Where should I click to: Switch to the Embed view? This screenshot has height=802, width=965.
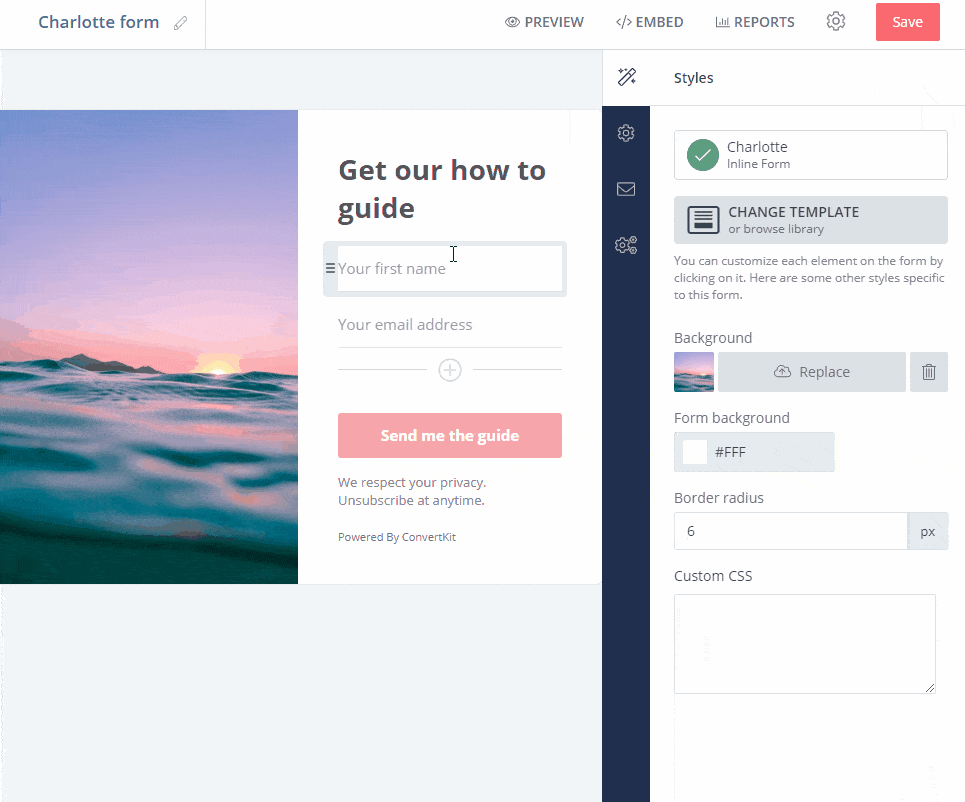tap(650, 21)
